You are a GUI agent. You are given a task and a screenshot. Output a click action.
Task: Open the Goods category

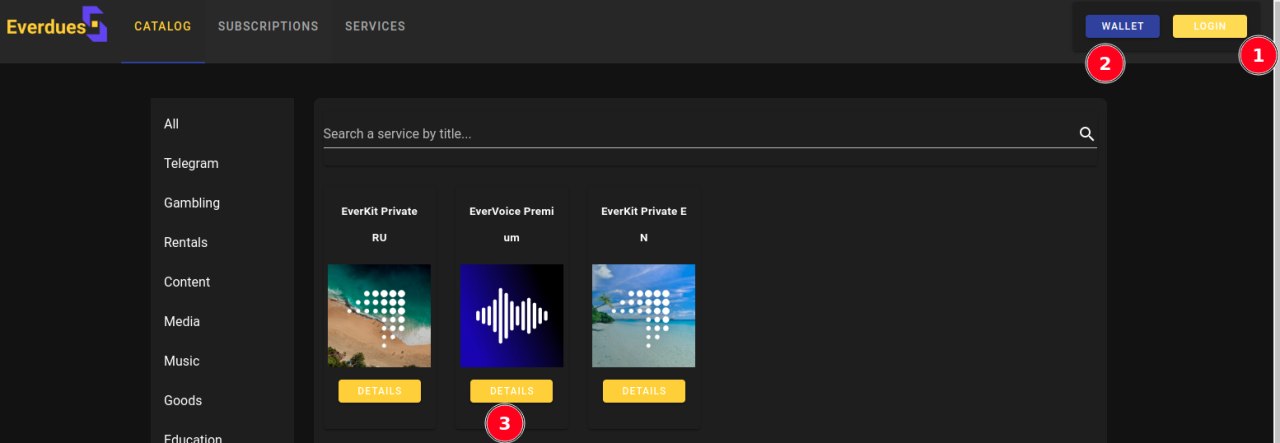(x=183, y=401)
